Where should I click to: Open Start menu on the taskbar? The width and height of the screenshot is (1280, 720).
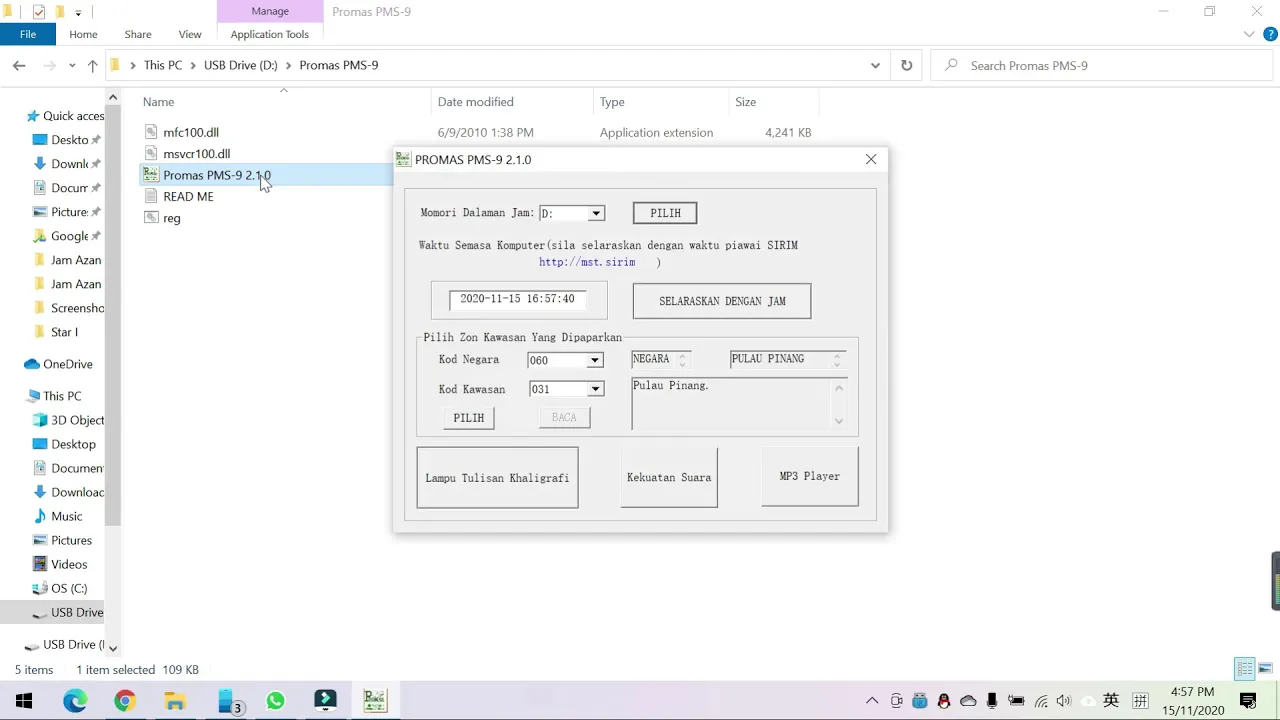coord(24,701)
